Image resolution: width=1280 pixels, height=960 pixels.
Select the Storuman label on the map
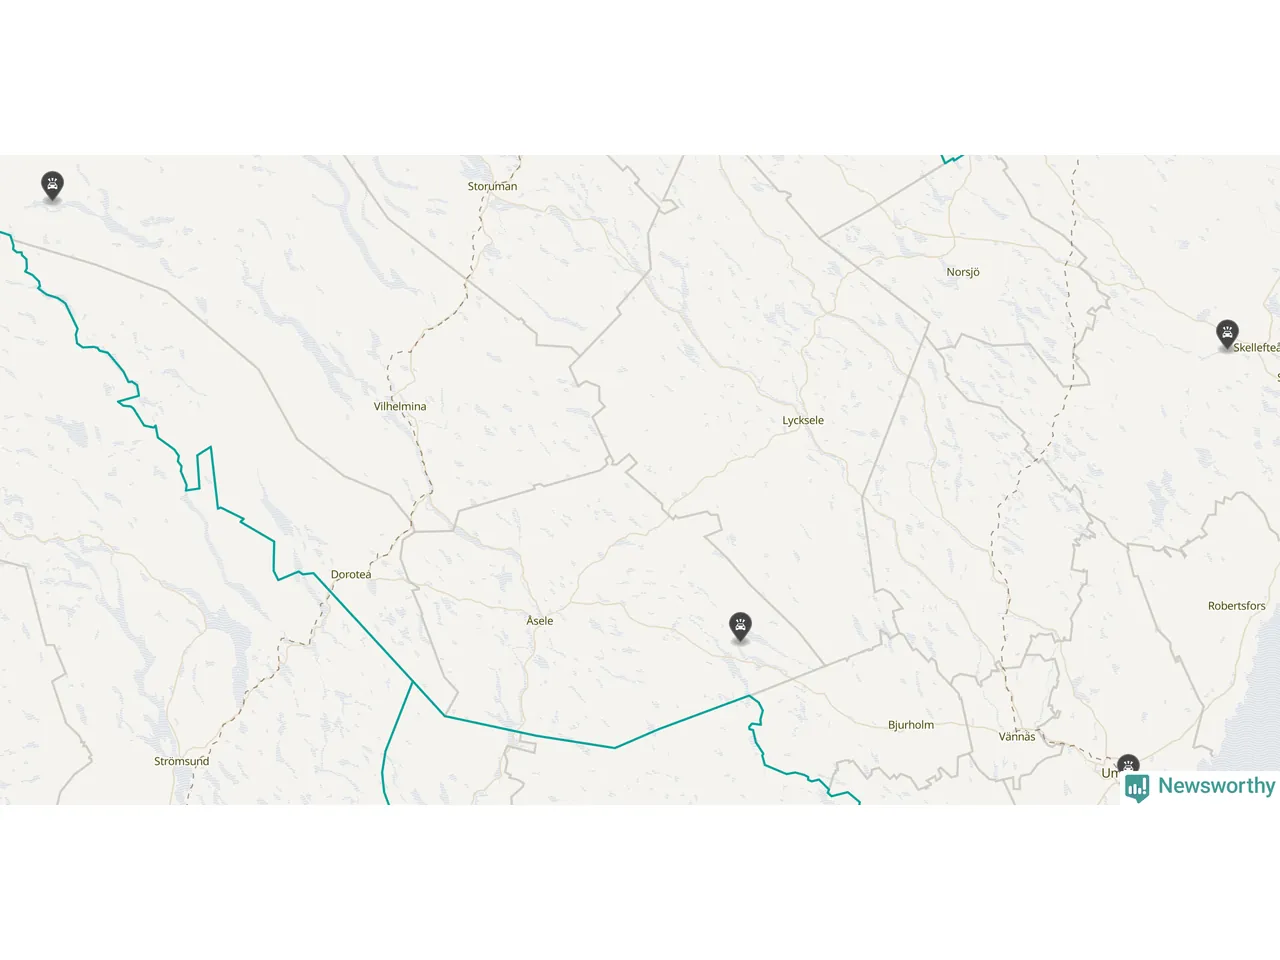coord(492,186)
